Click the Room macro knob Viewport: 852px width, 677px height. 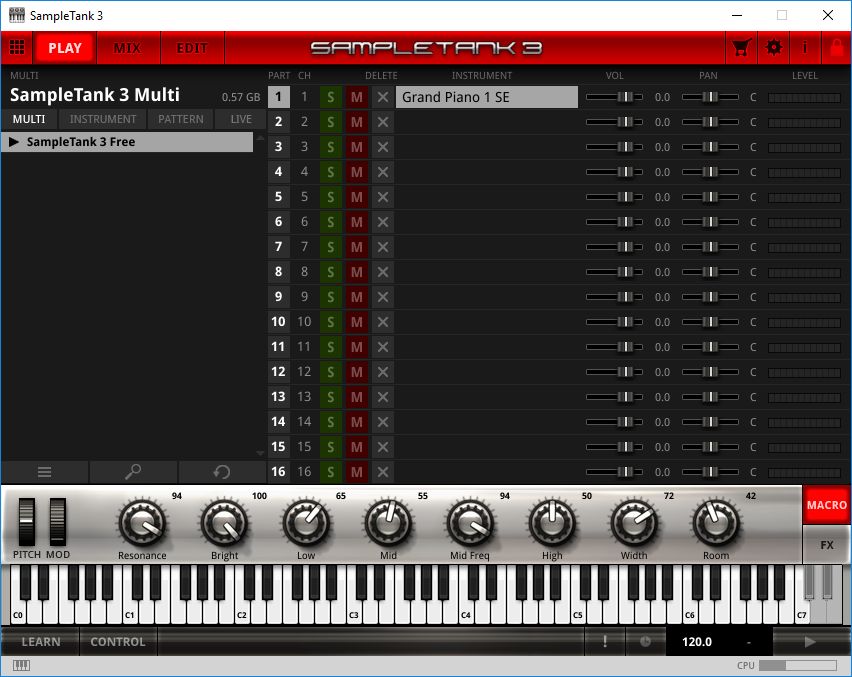point(716,524)
